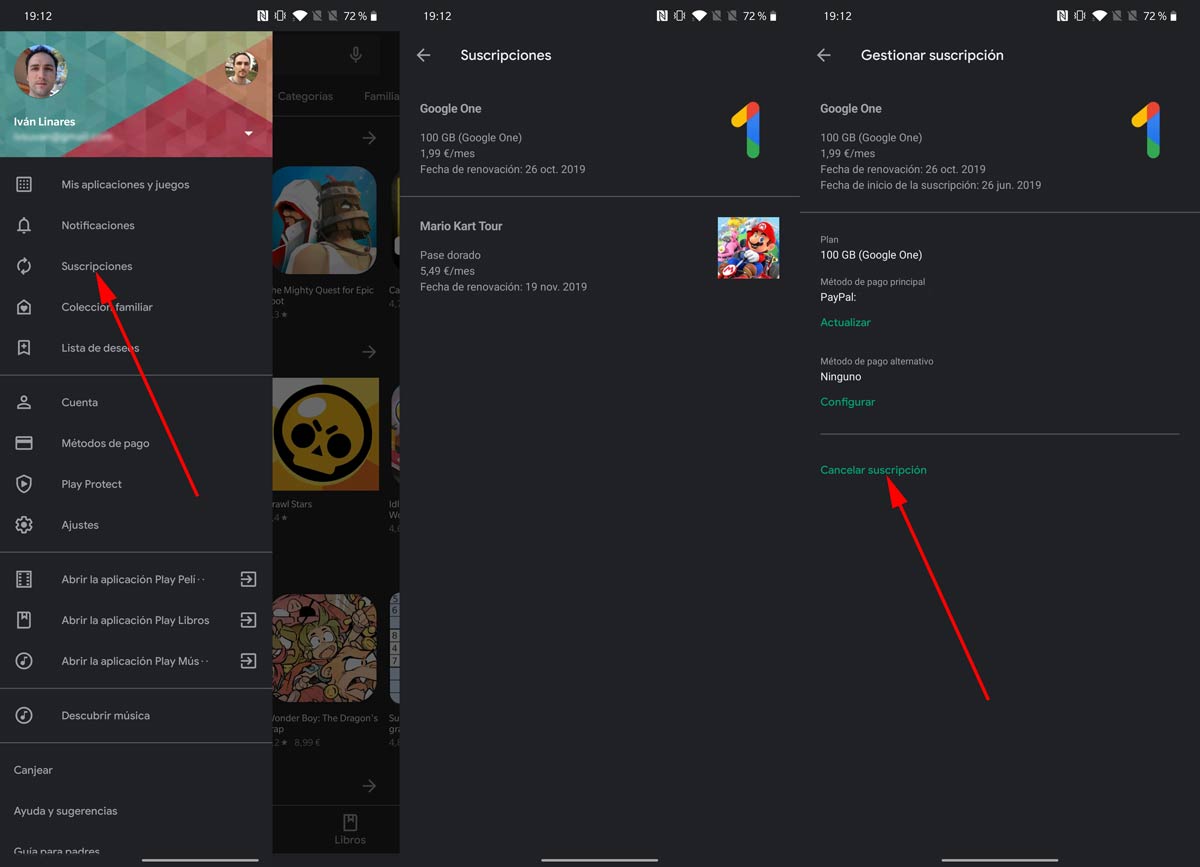
Task: Open Lista de deseos bookmark icon
Action: 24,348
